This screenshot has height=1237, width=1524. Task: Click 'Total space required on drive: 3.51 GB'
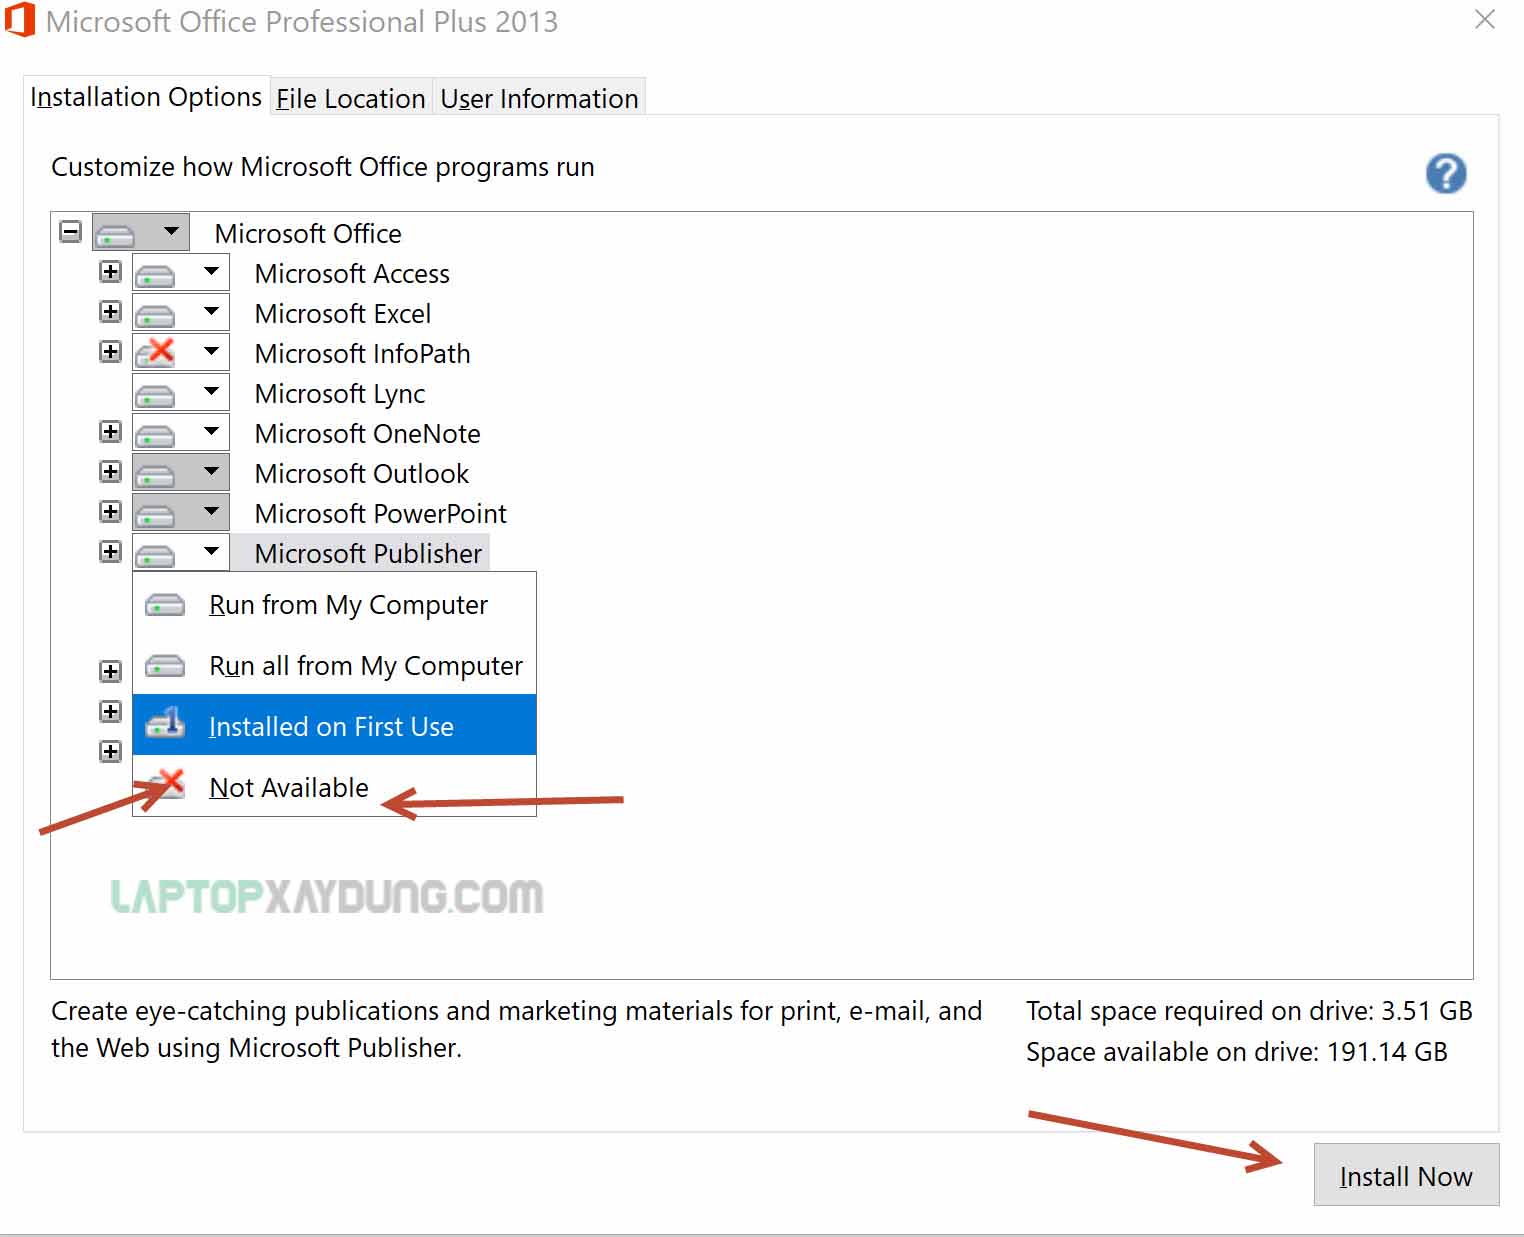(x=1249, y=1010)
